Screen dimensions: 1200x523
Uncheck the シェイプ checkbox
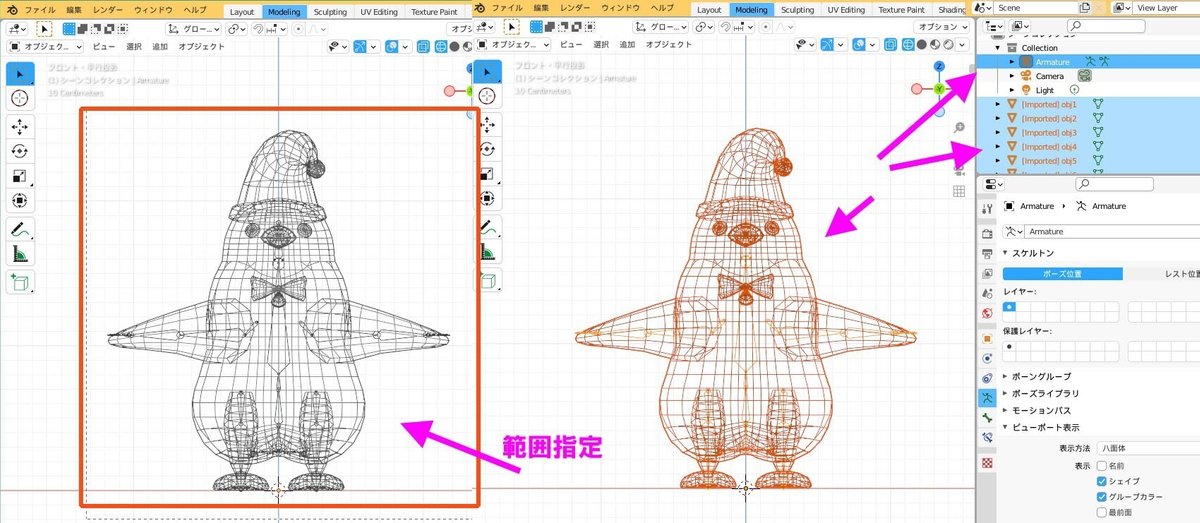(1102, 481)
